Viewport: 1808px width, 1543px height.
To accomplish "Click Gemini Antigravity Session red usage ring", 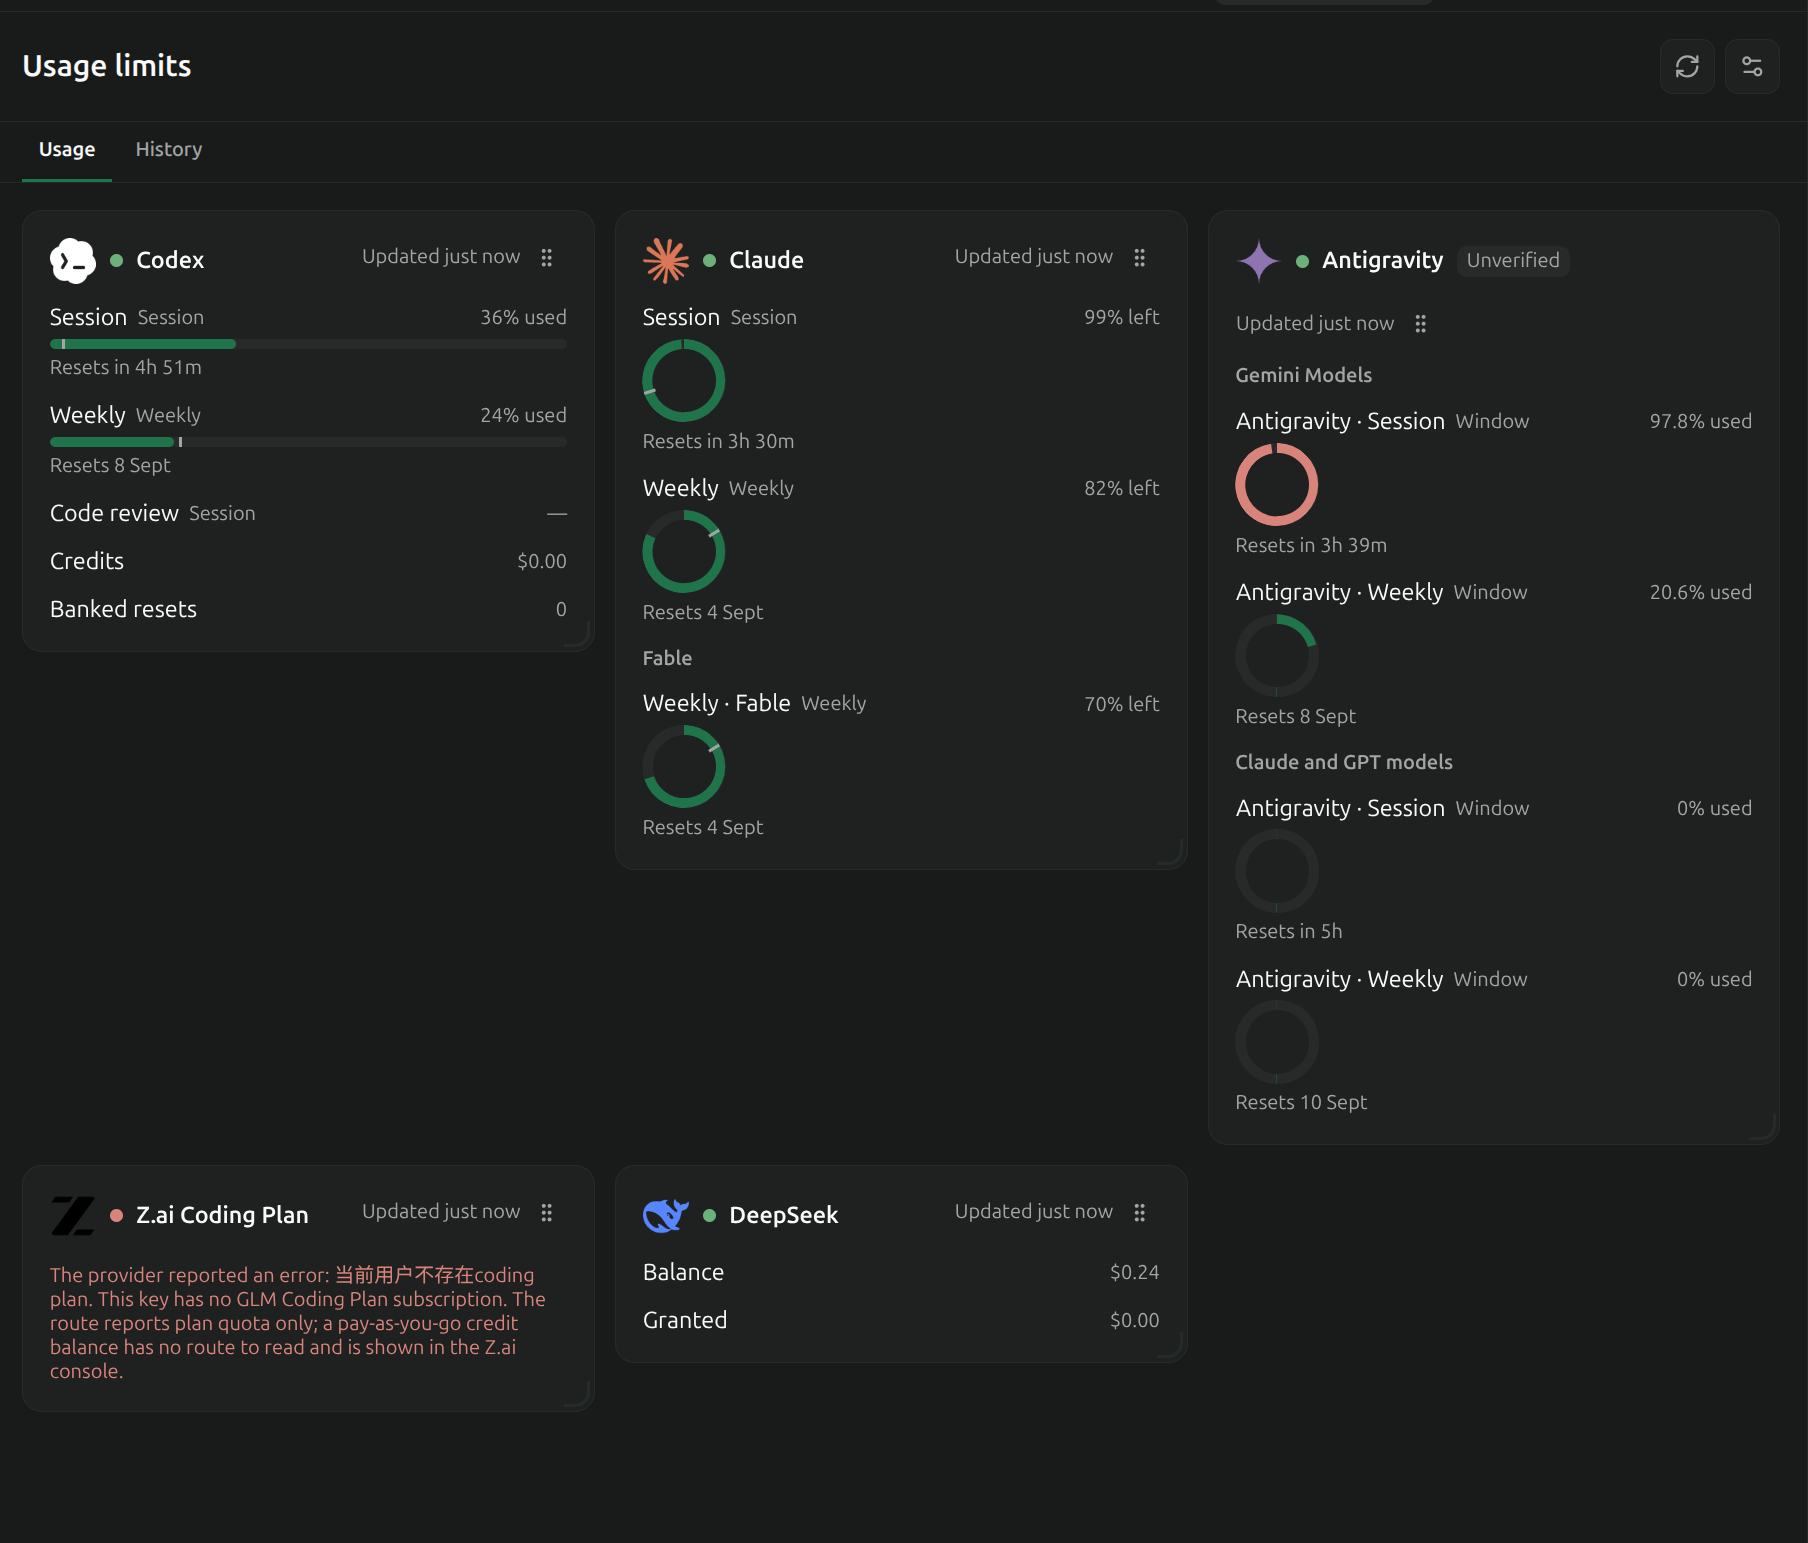I will coord(1277,485).
